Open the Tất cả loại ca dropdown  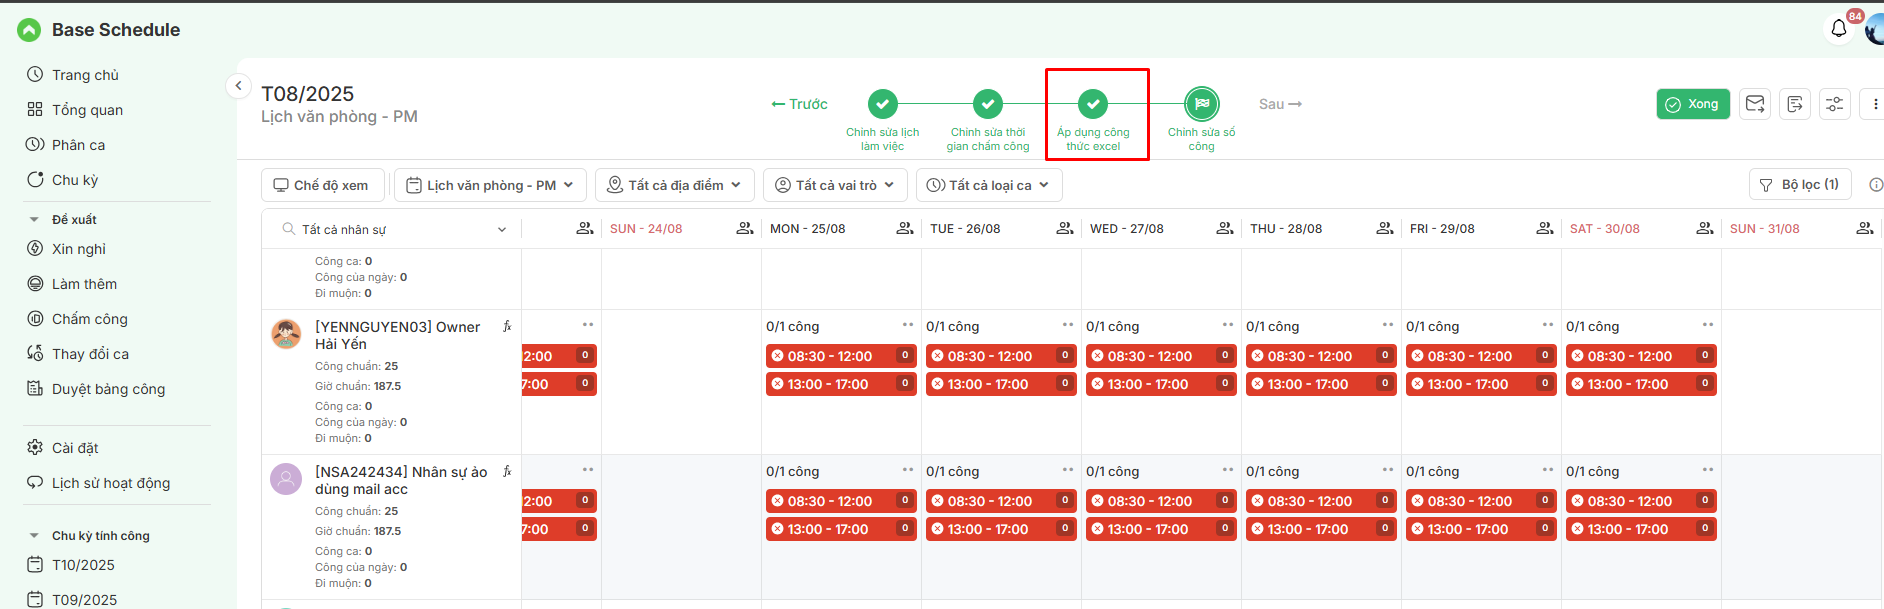(x=989, y=185)
